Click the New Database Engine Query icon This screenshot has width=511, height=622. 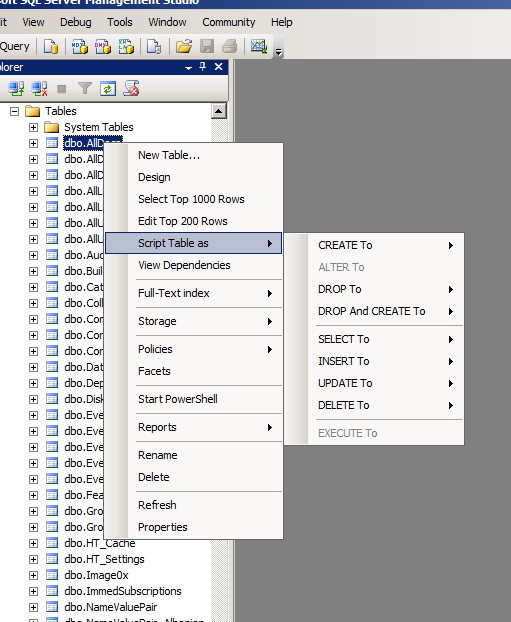(51, 46)
